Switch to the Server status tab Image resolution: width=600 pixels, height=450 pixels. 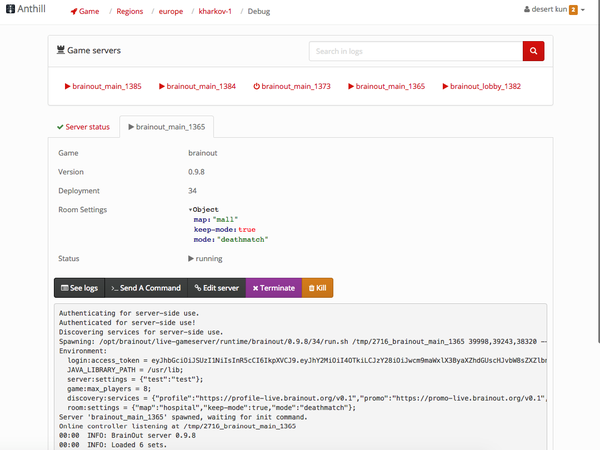[82, 127]
